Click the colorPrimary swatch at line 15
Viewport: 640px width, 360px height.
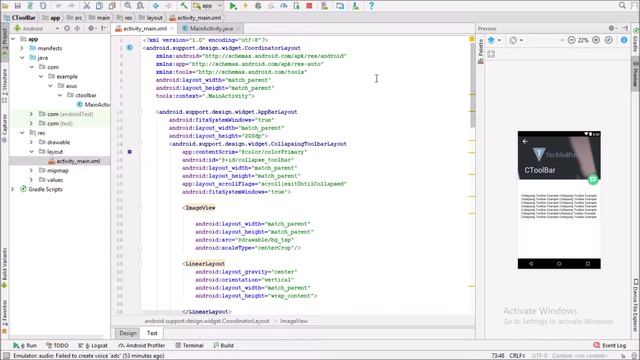click(x=129, y=151)
